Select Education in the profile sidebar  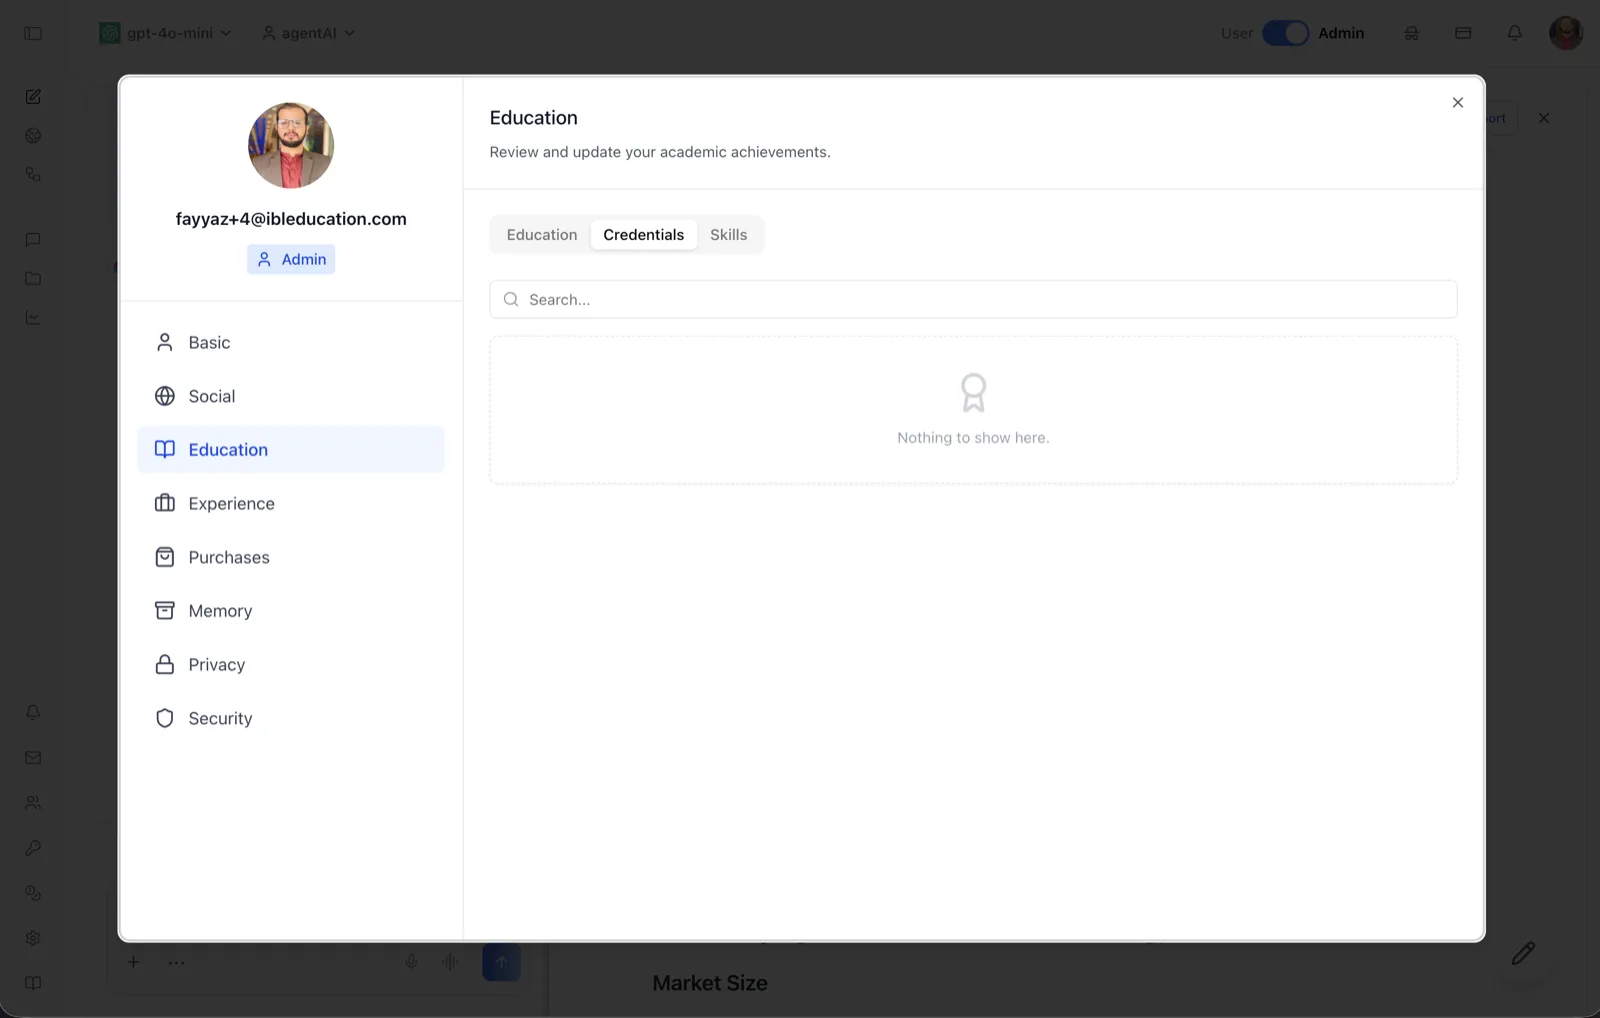(x=291, y=450)
